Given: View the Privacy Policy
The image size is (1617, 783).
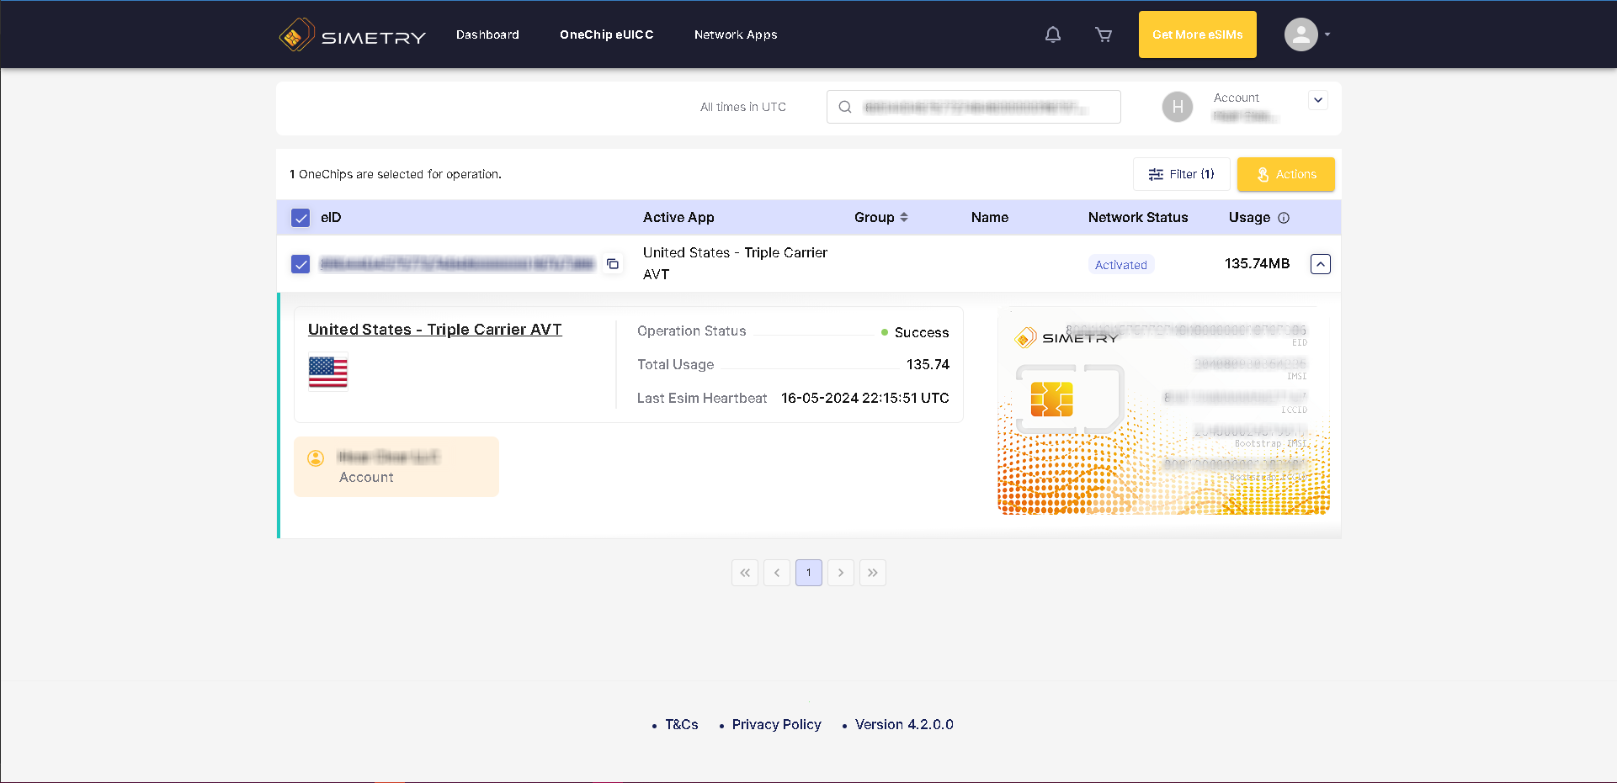Looking at the screenshot, I should click(x=777, y=725).
